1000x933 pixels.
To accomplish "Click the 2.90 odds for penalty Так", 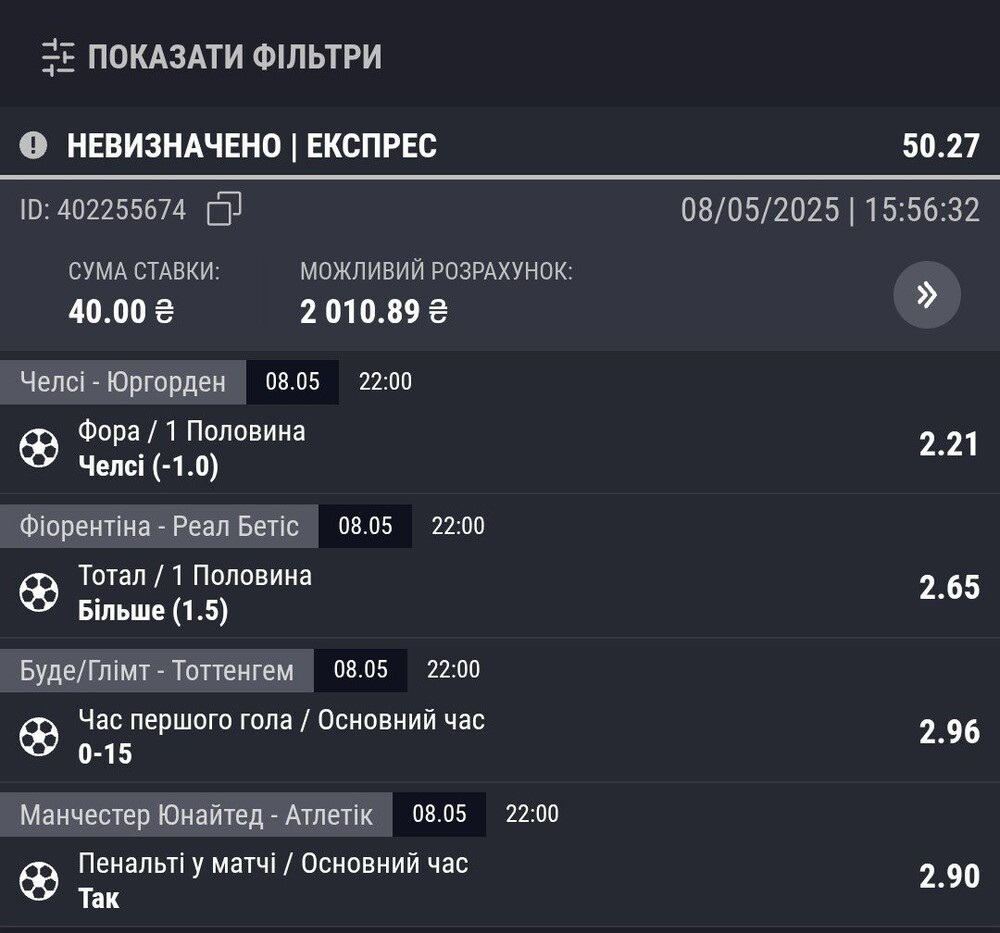I will pos(949,876).
